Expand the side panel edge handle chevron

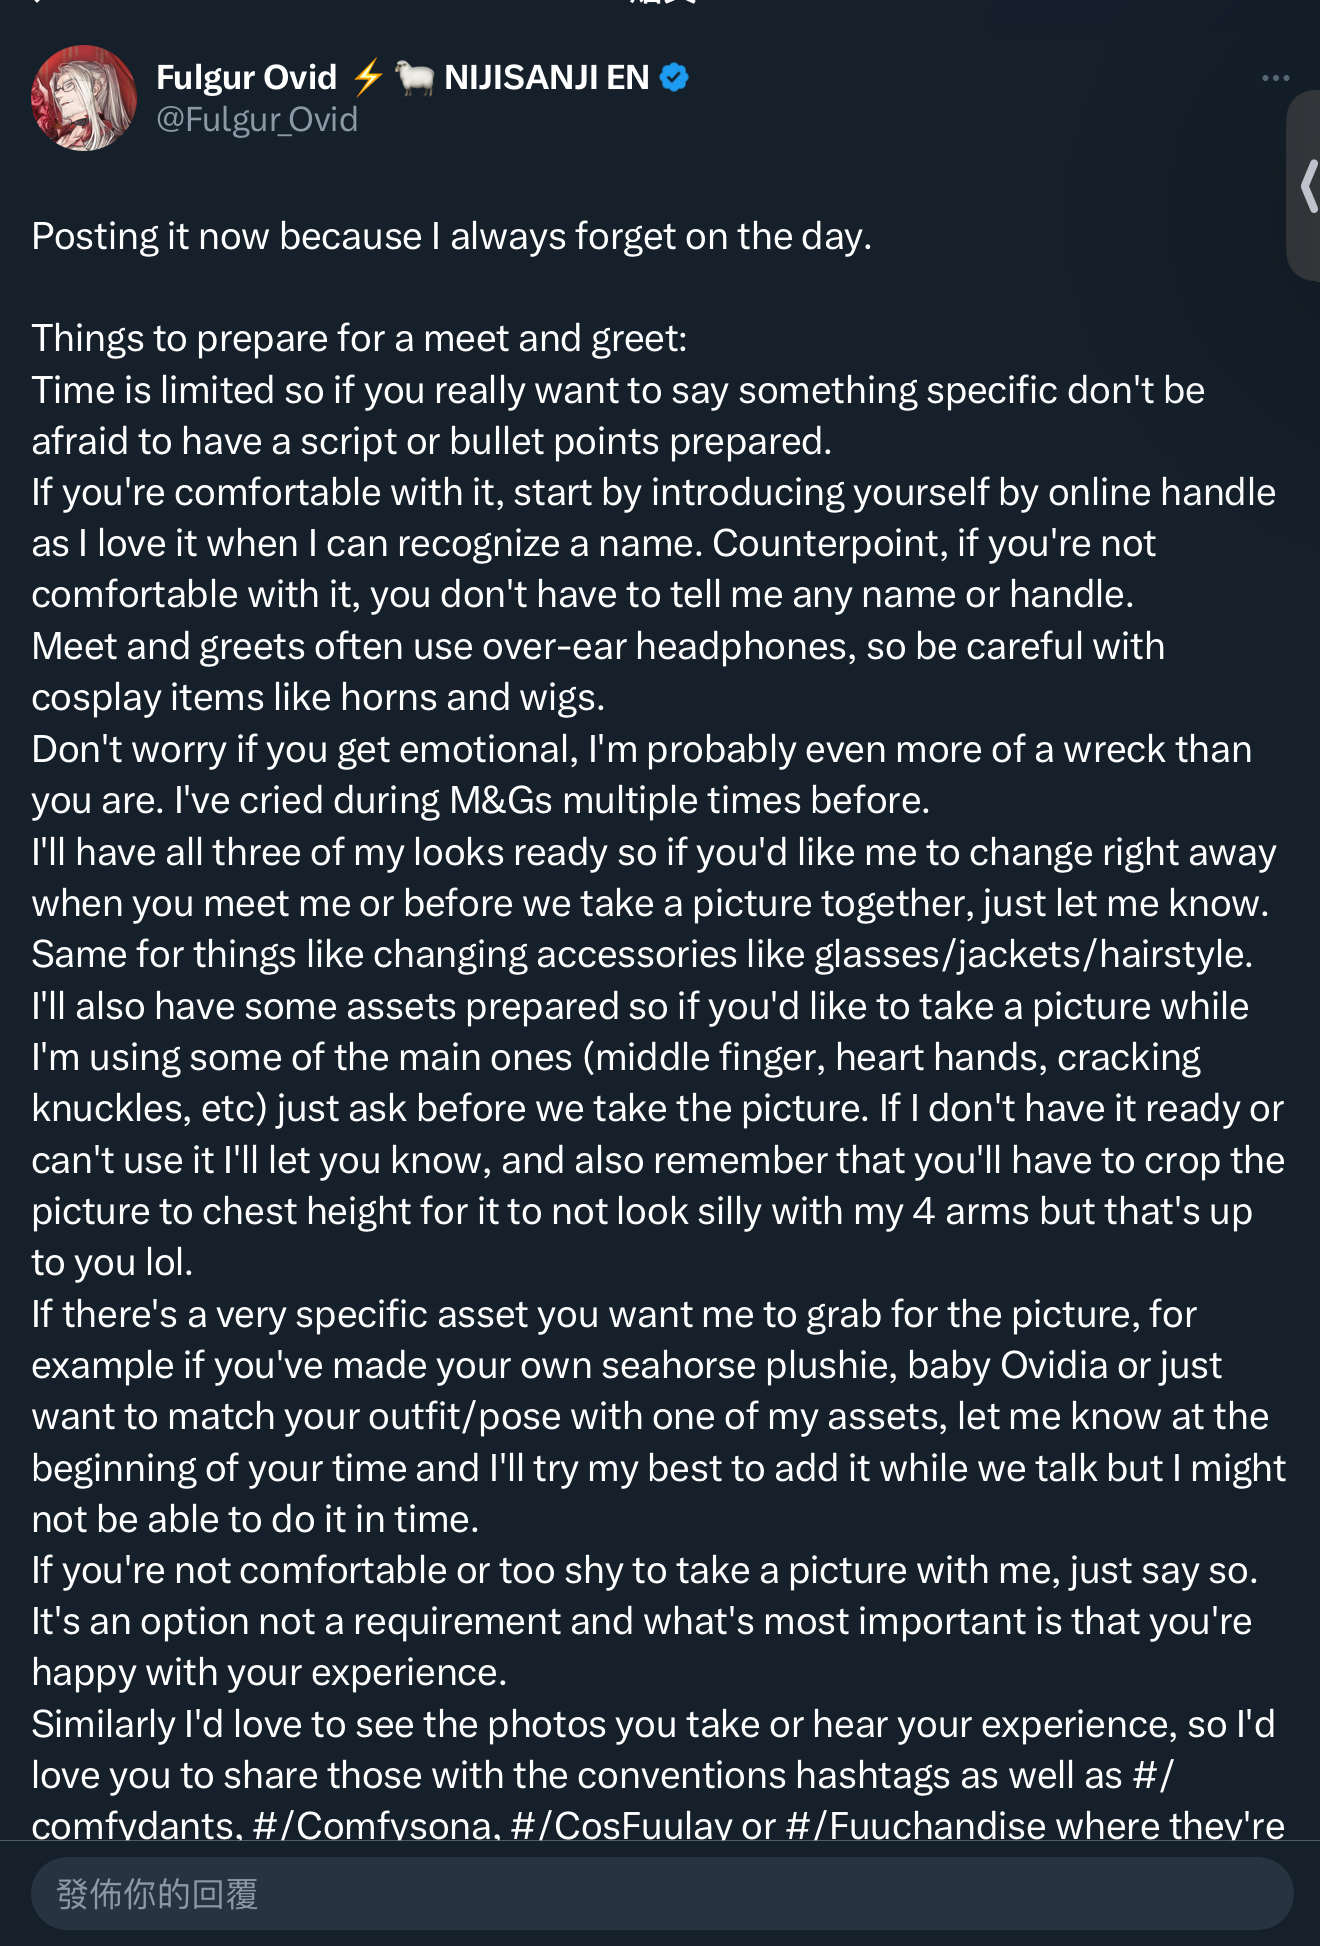tap(1306, 186)
